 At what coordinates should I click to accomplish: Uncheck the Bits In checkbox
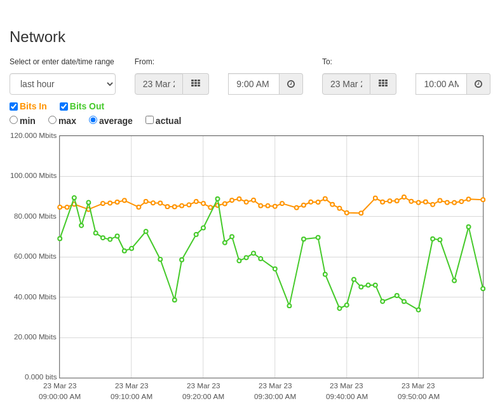(14, 106)
